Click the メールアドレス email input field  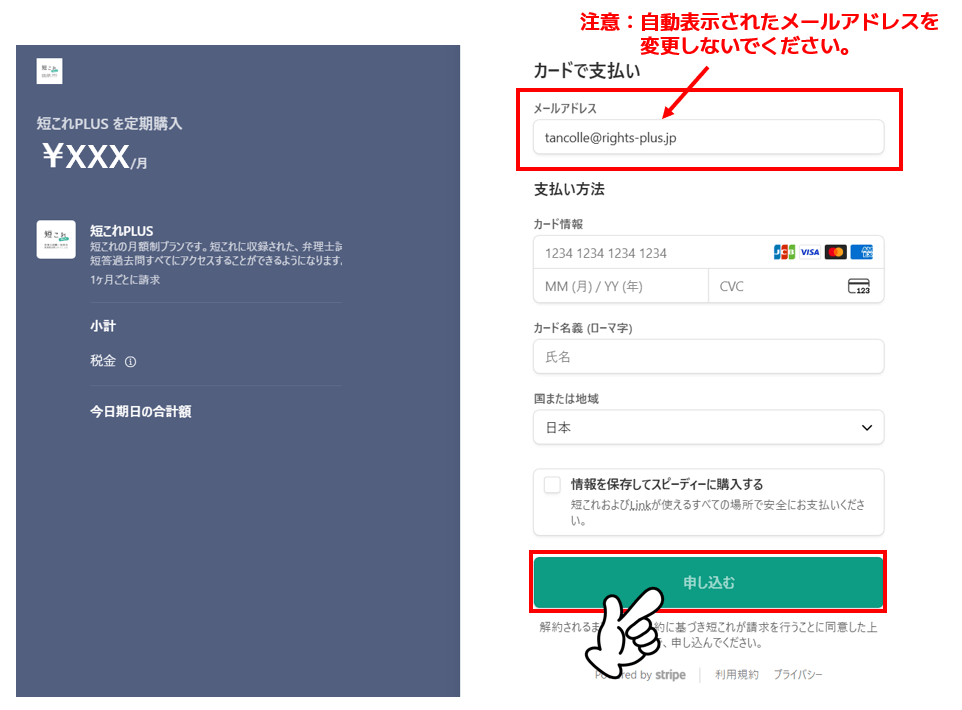[708, 137]
